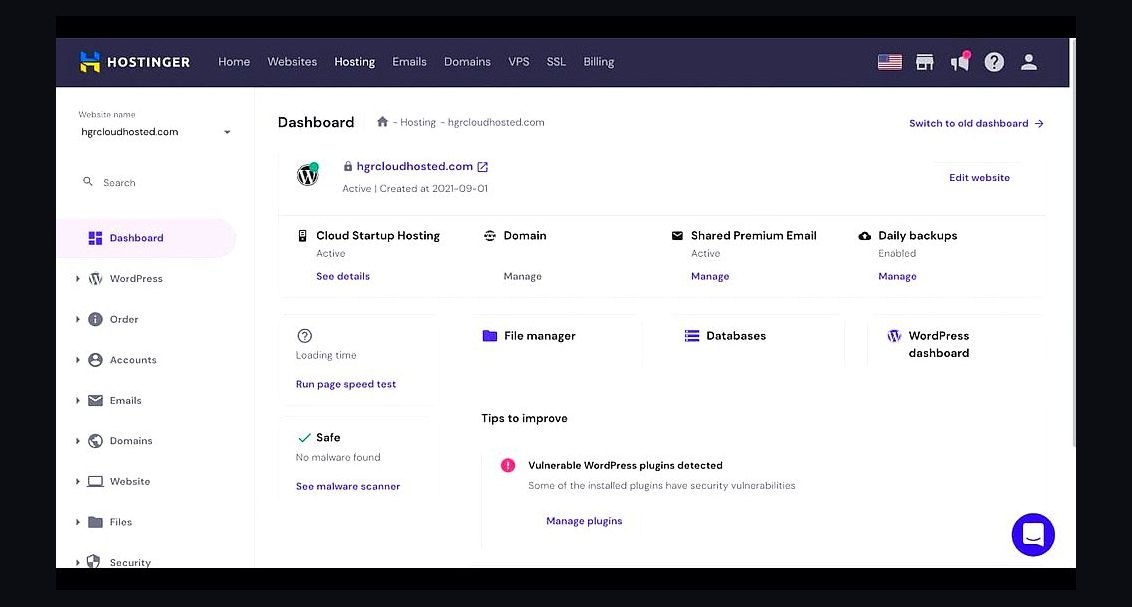The image size is (1132, 607).
Task: Click the Daily backups cloud icon
Action: [864, 236]
